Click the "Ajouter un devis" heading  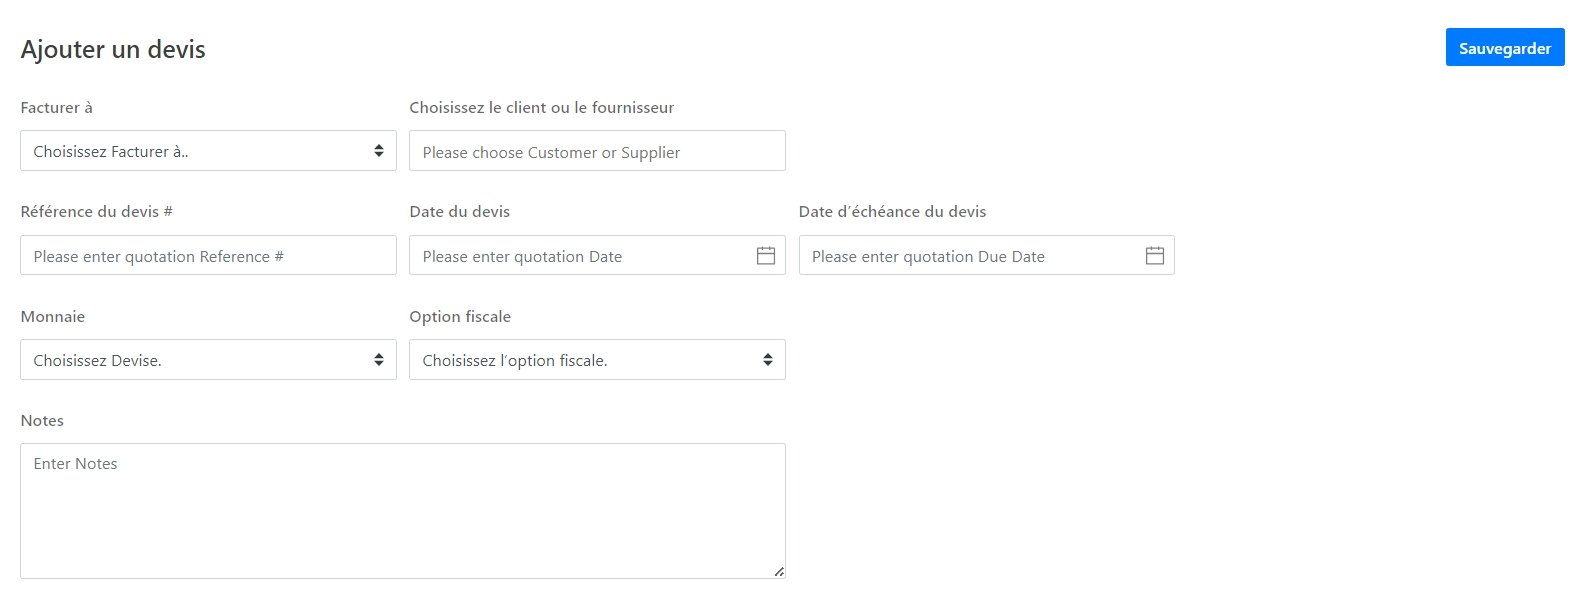113,50
